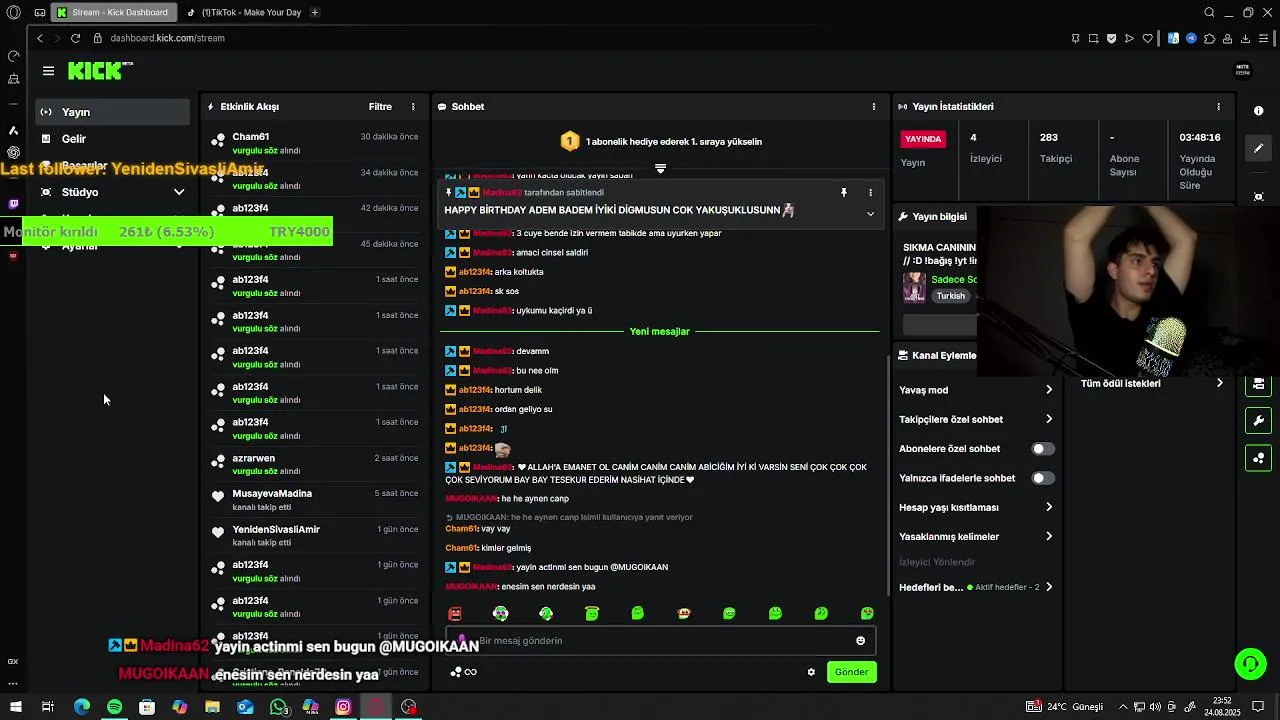Expand the pinned message chevron
1280x720 pixels.
(870, 213)
